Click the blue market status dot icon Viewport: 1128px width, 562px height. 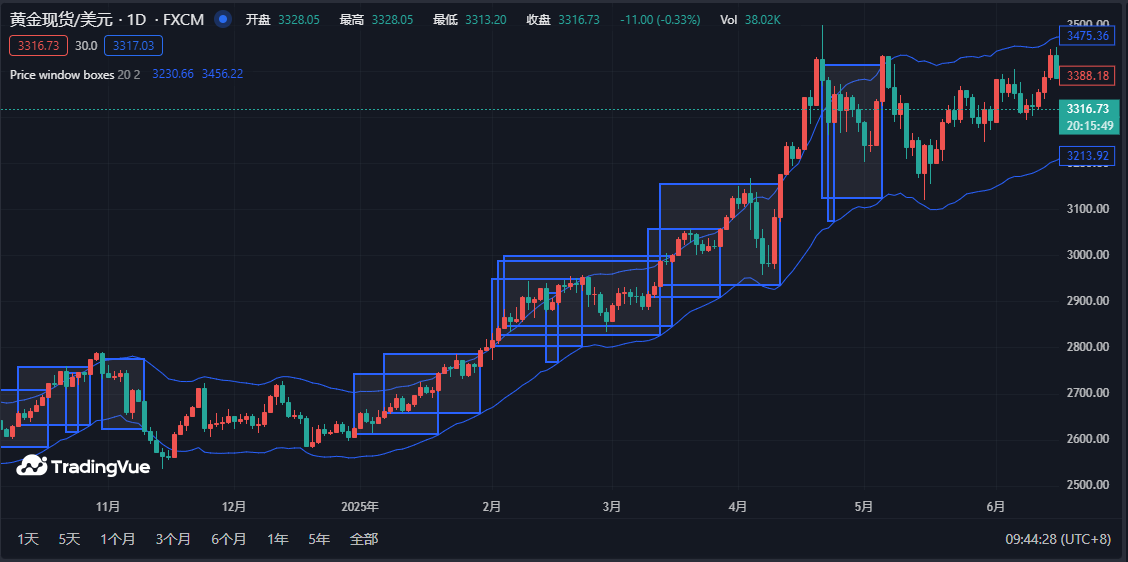(x=223, y=20)
